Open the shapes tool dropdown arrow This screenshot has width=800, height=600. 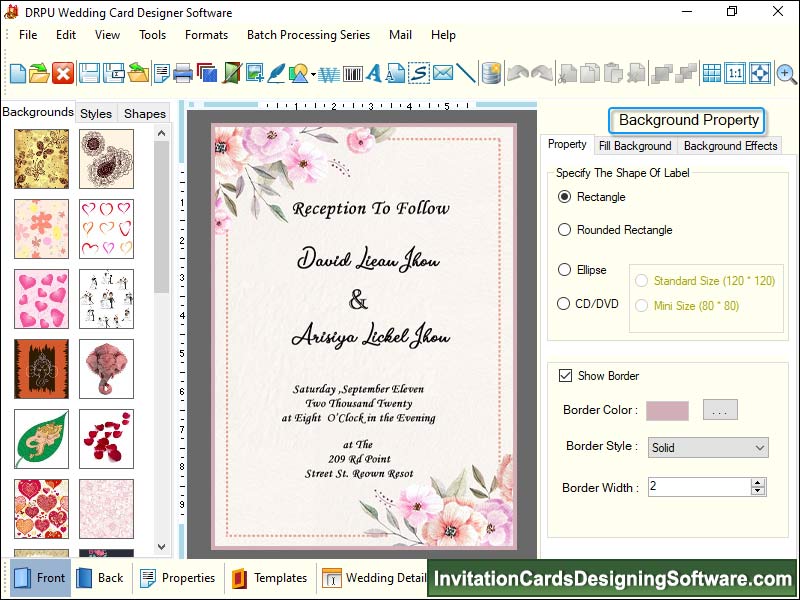click(x=313, y=74)
